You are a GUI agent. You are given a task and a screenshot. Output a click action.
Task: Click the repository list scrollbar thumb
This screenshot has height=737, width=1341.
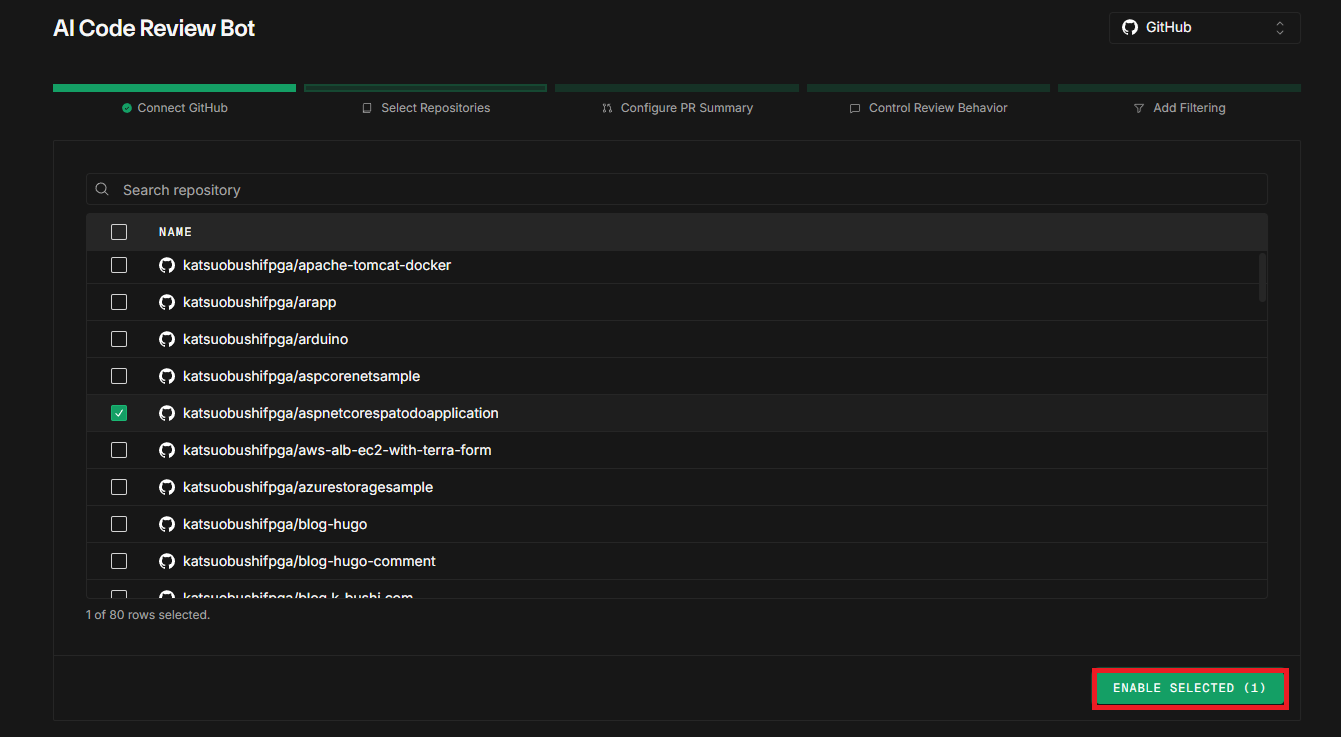tap(1262, 277)
